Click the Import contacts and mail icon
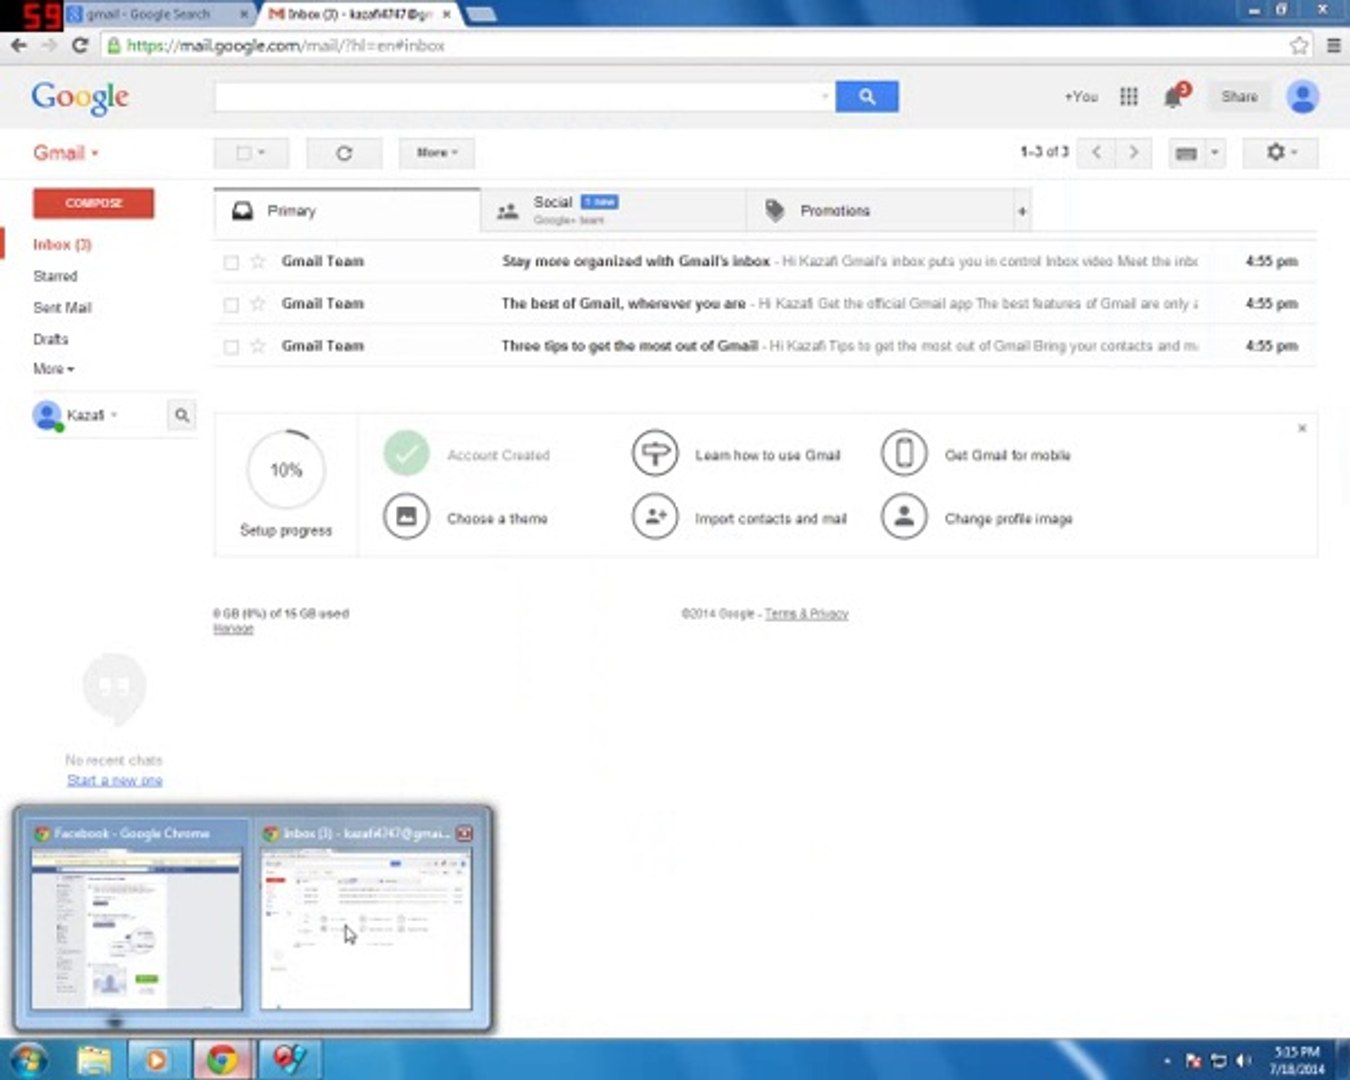Viewport: 1350px width, 1080px height. pyautogui.click(x=655, y=517)
